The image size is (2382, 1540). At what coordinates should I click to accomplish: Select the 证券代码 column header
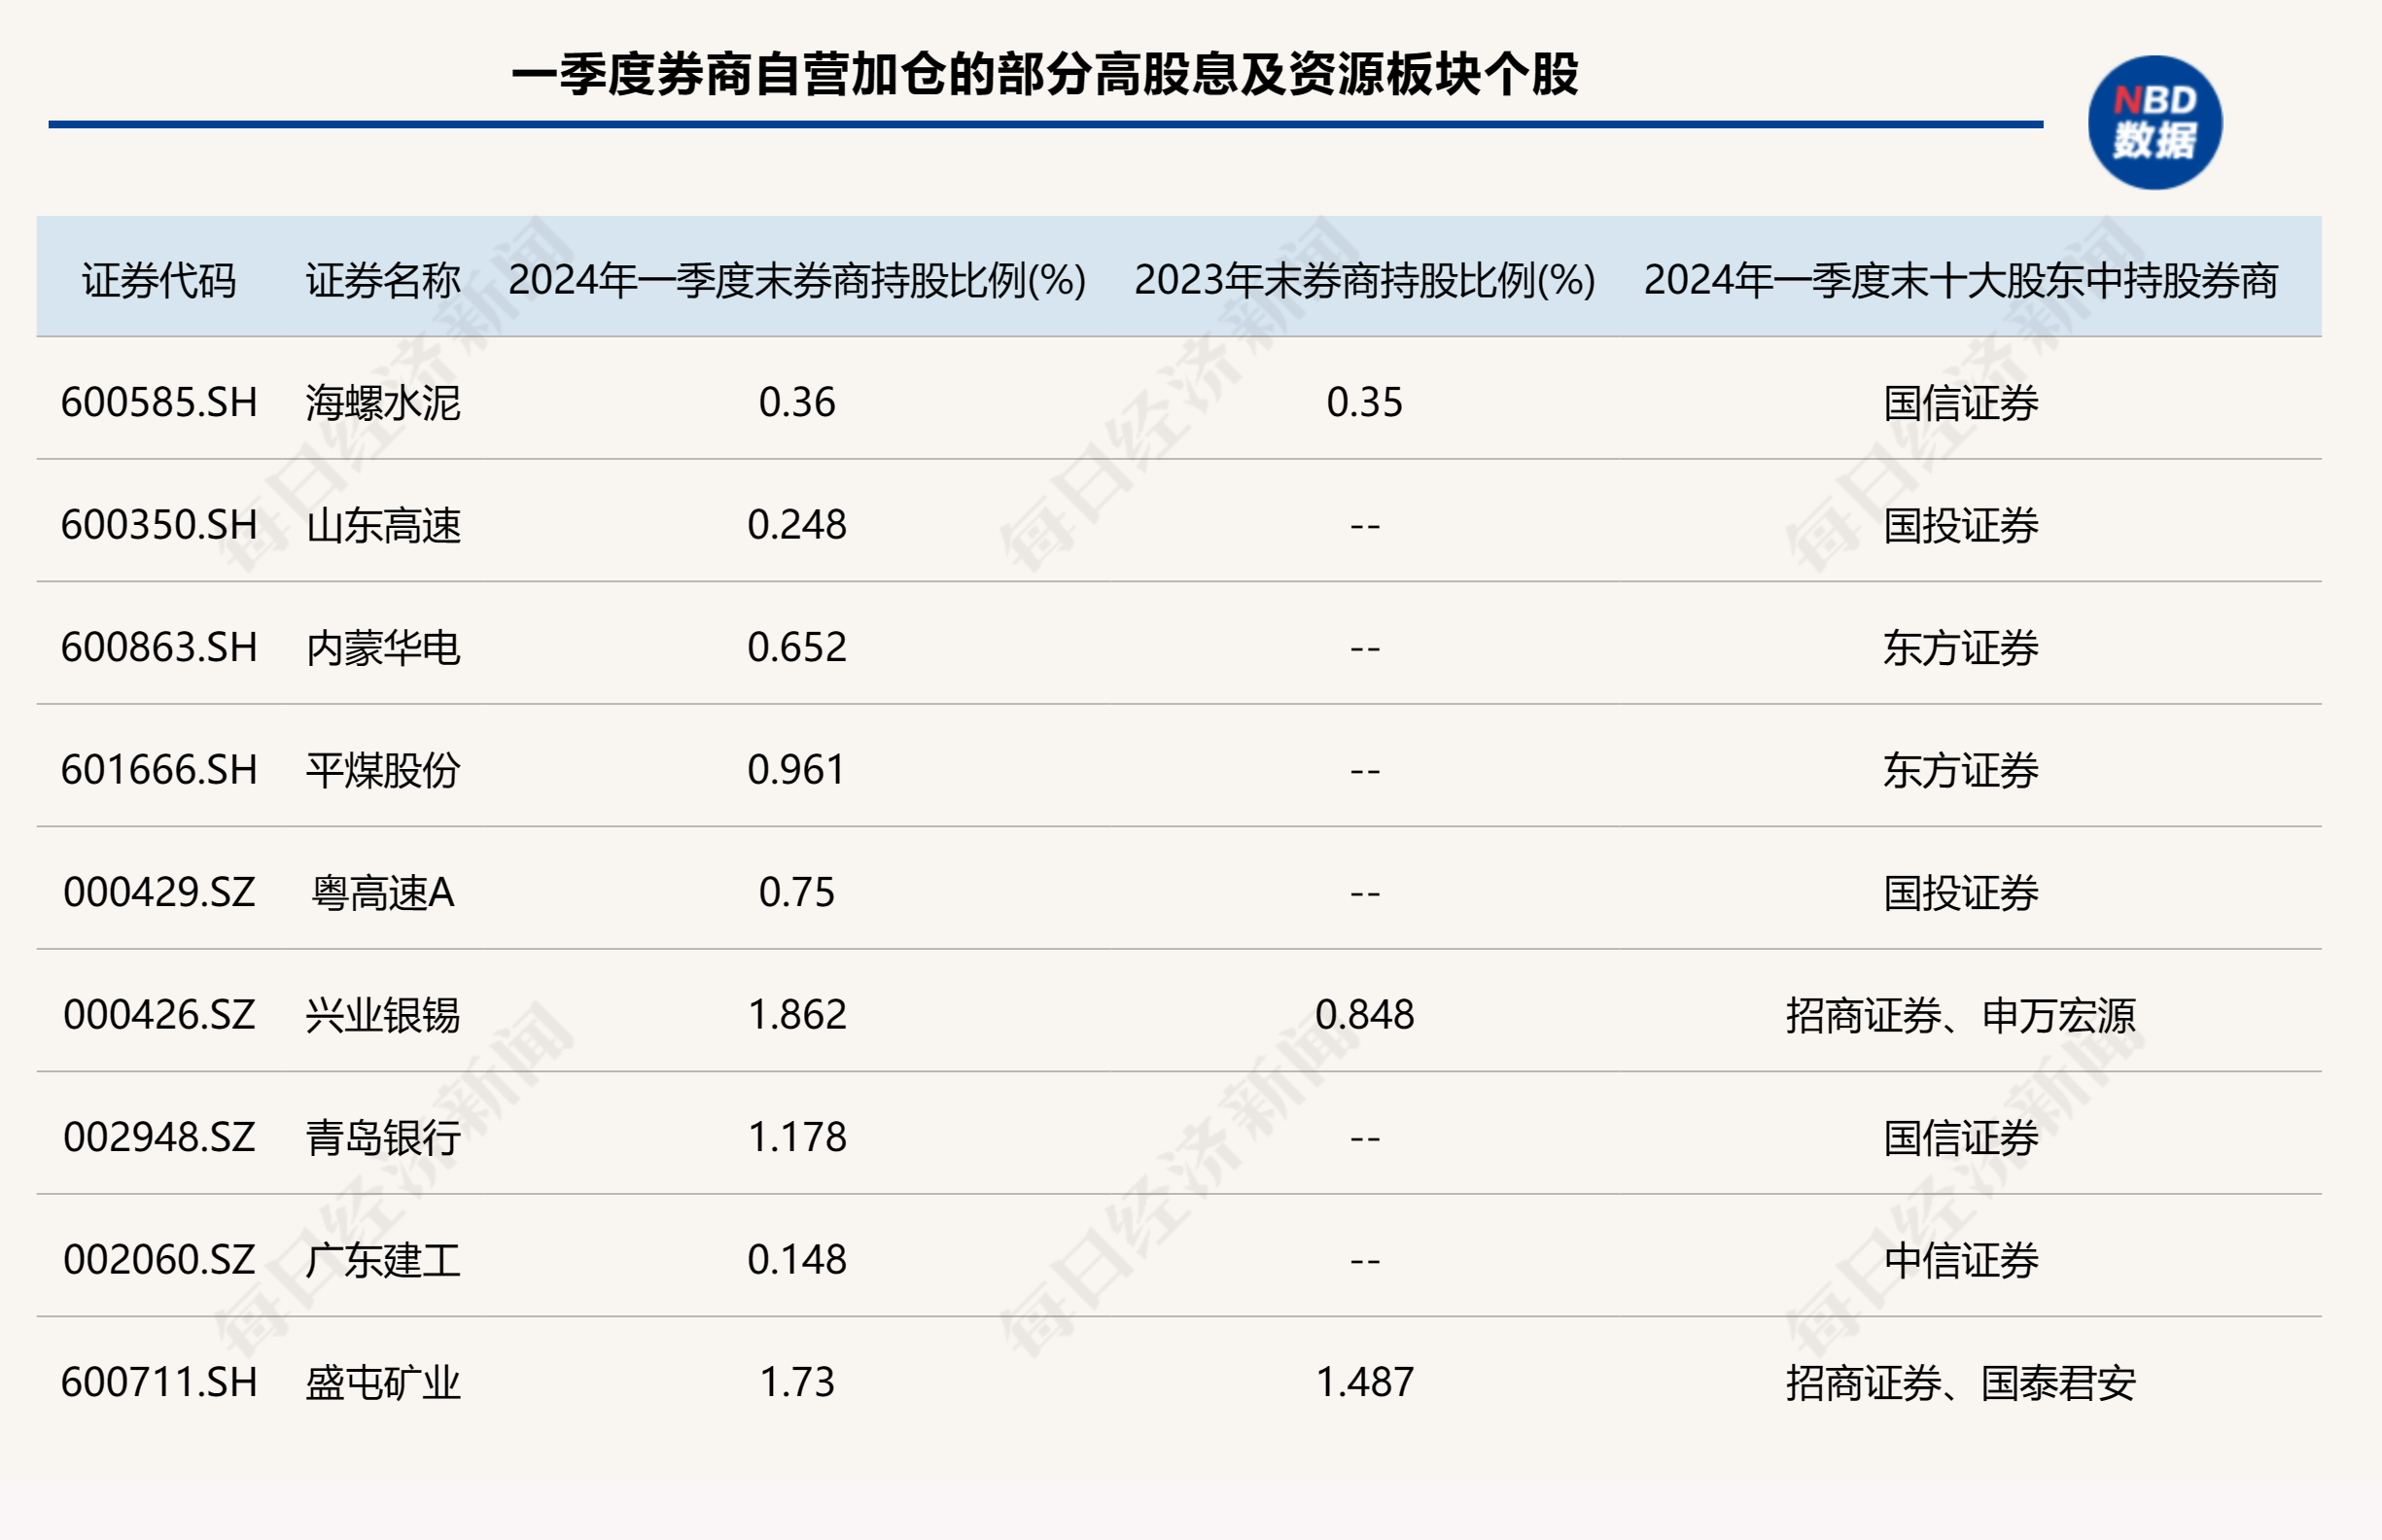pyautogui.click(x=159, y=280)
